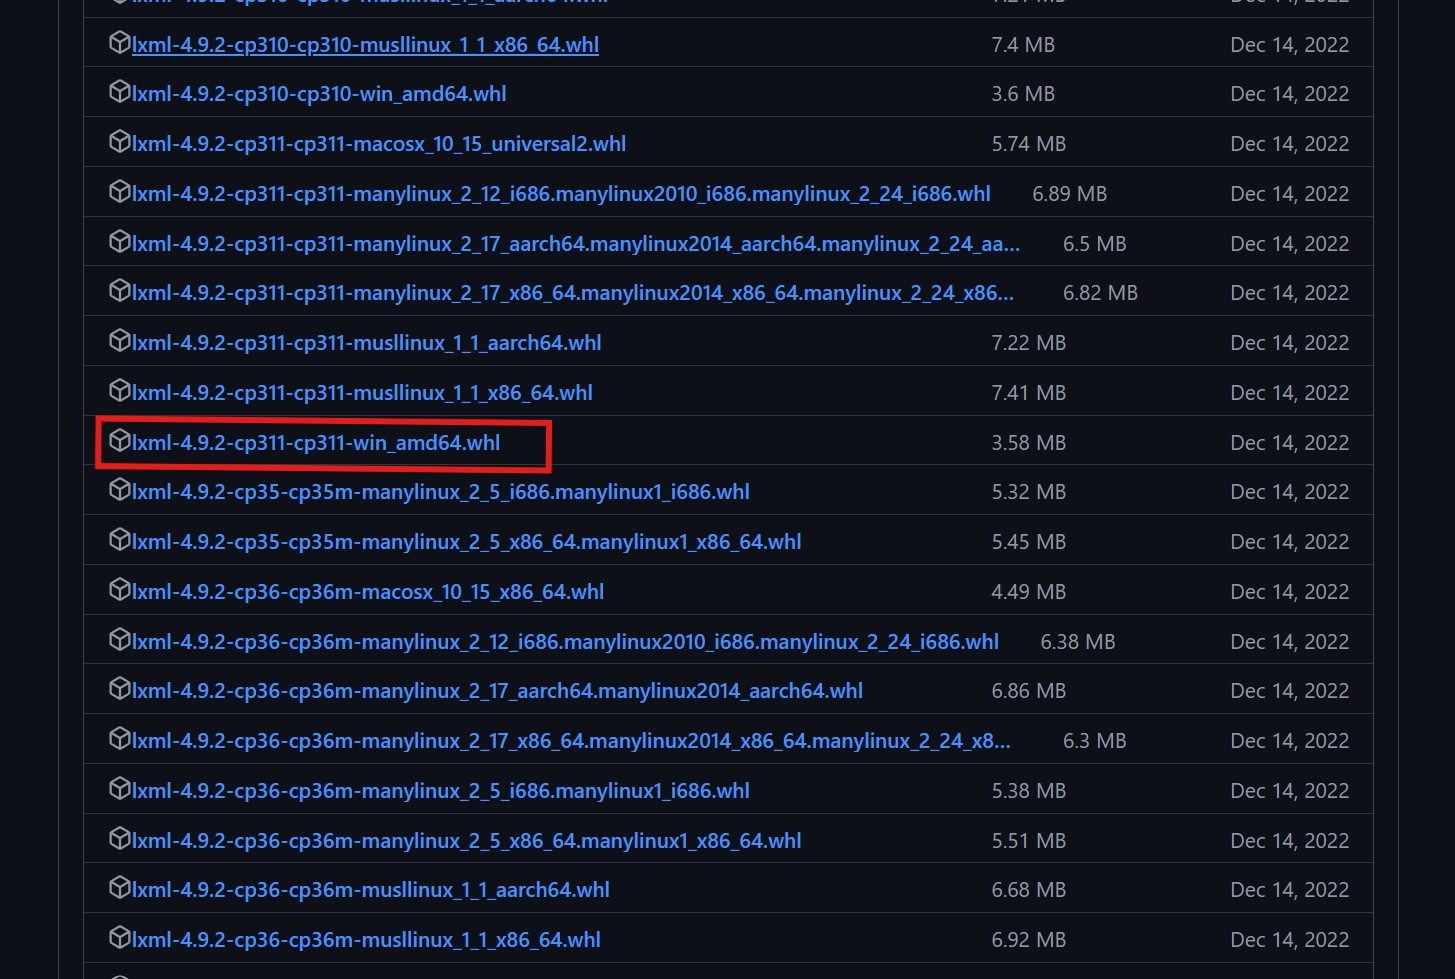Screen dimensions: 1455x979
Task: Open cp36m manylinux_2_5_x86_64 manylinux1 wheel link
Action: [x=467, y=841]
